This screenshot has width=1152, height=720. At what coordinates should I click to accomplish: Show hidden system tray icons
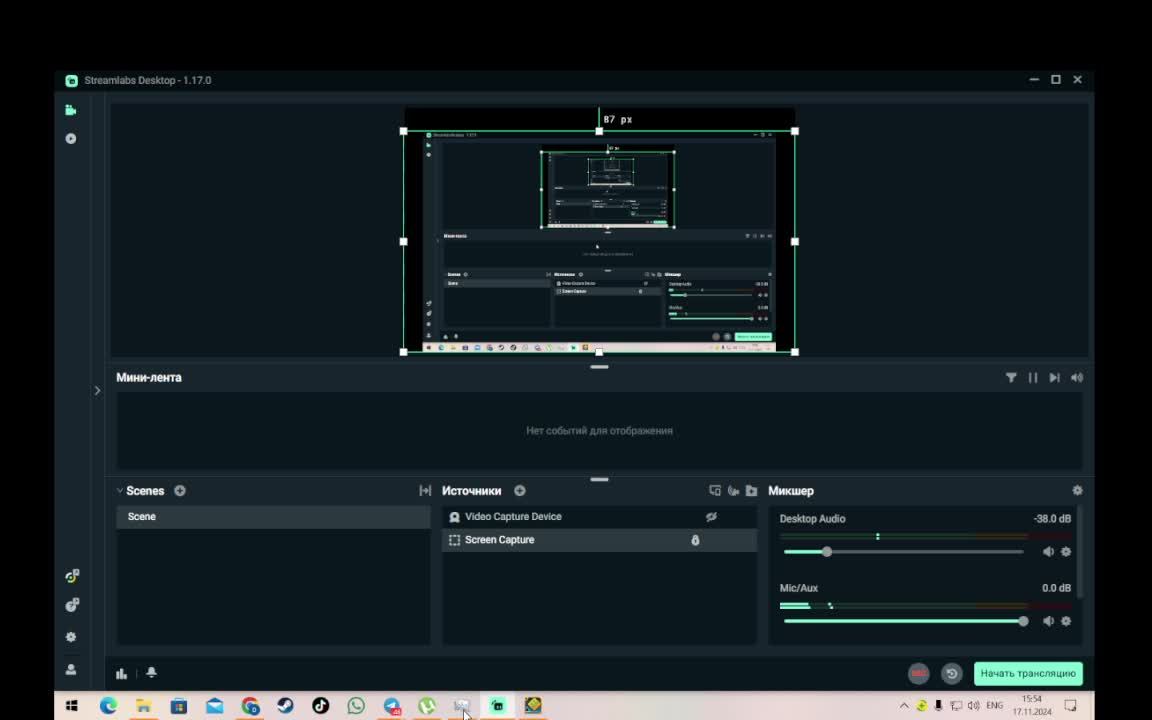(904, 706)
